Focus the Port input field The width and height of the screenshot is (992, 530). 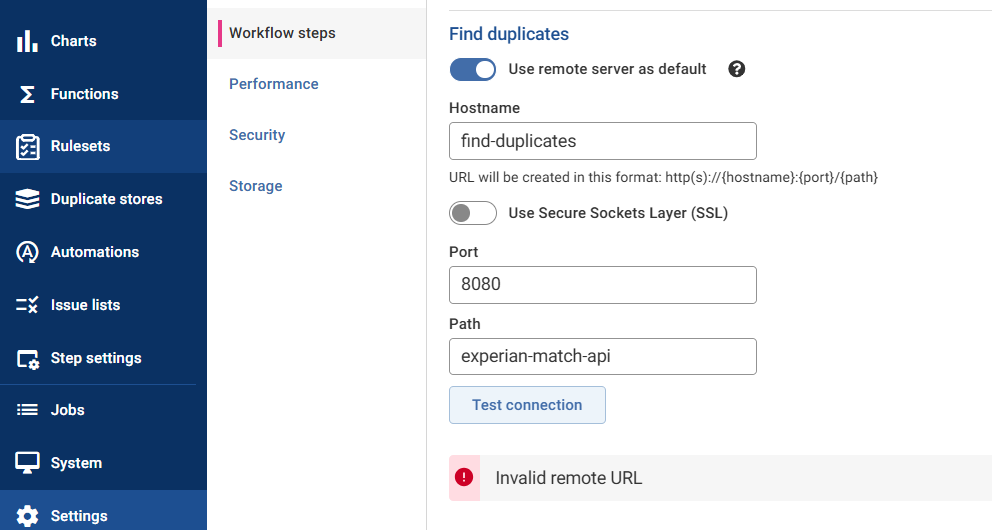tap(602, 284)
